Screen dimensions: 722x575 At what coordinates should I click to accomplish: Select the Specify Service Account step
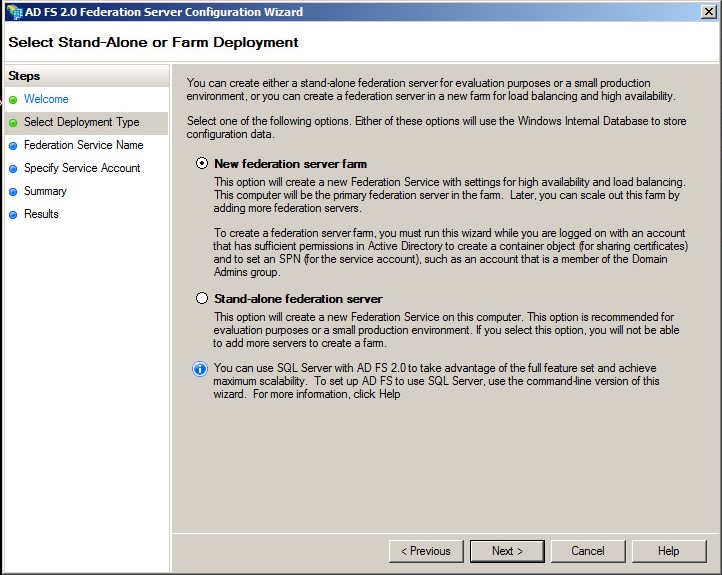[x=82, y=168]
